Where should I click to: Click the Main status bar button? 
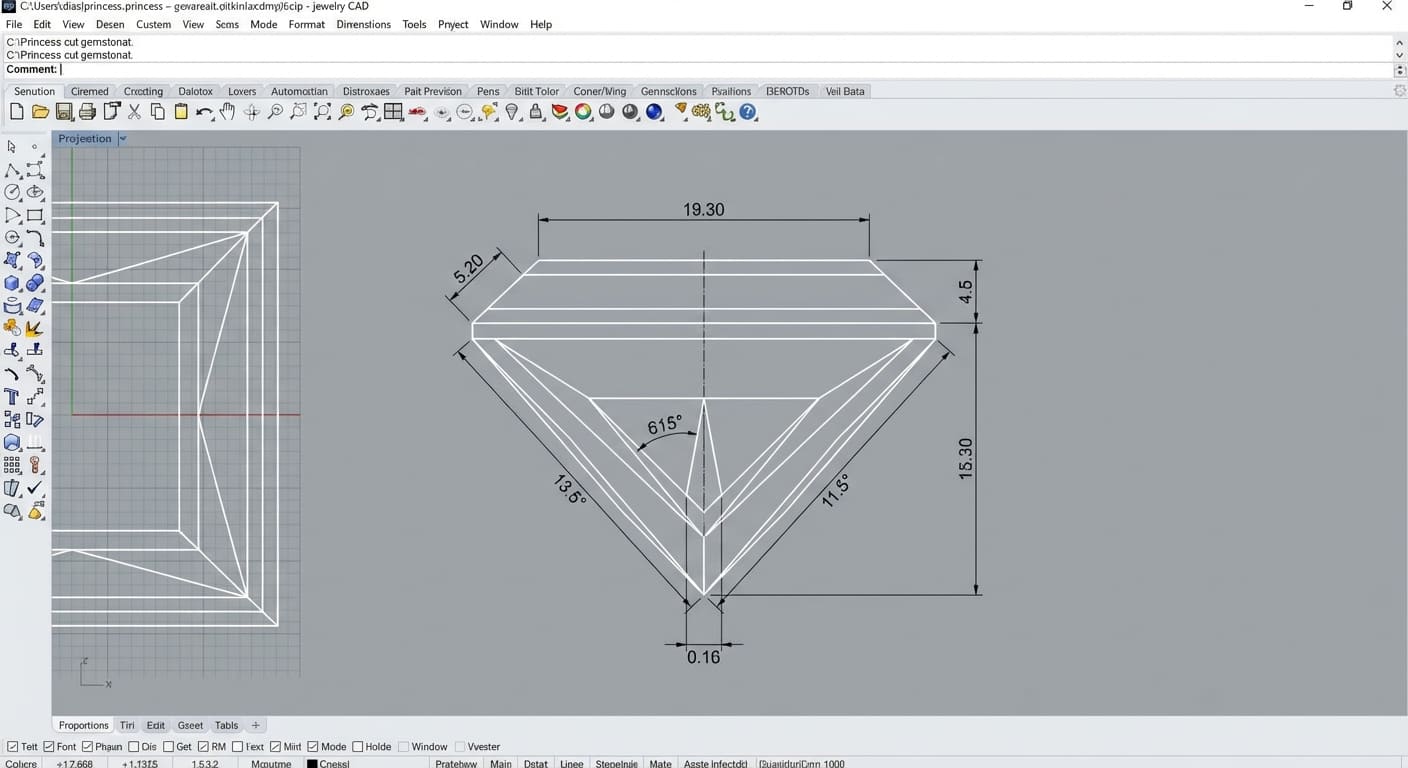coord(501,764)
